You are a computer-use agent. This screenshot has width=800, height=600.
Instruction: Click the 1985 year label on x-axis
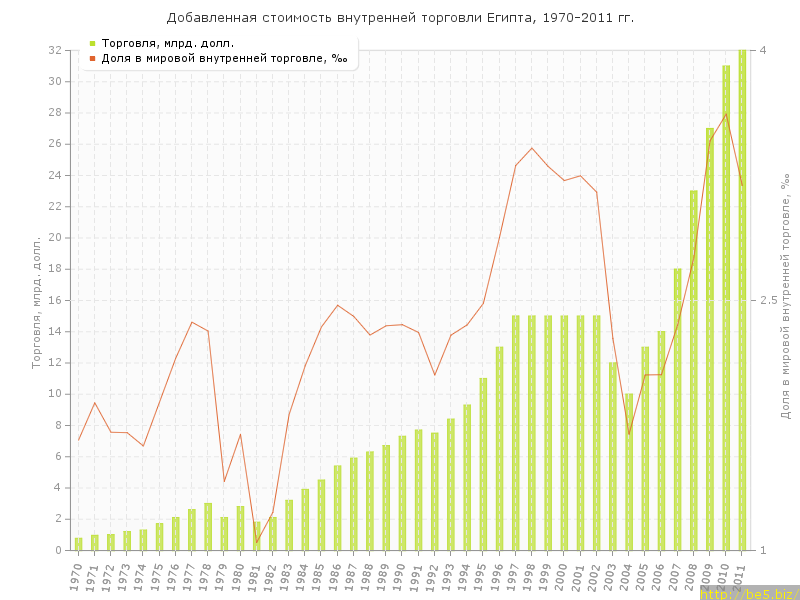(320, 574)
